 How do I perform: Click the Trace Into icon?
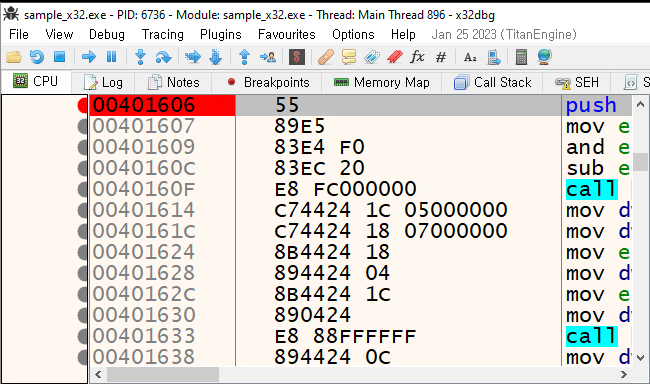tap(193, 57)
